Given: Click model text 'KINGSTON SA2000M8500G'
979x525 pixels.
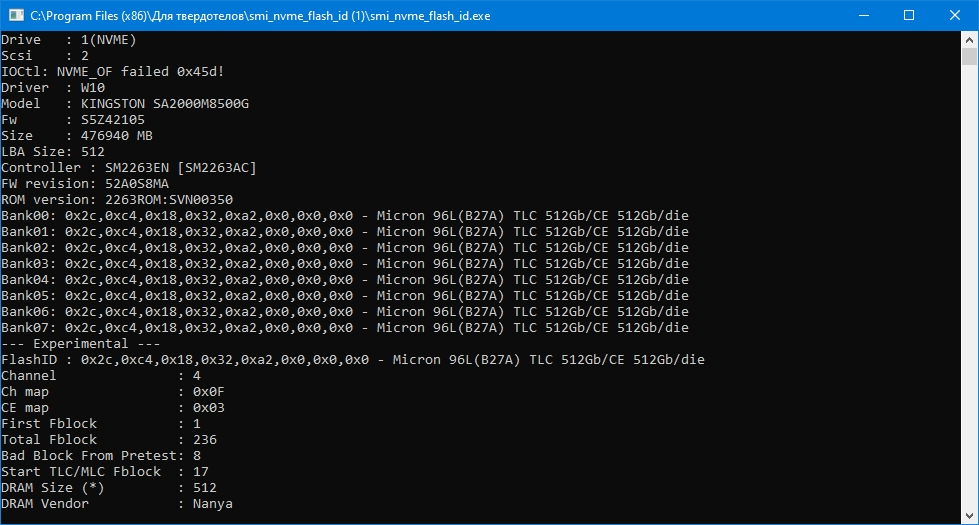Looking at the screenshot, I should tap(165, 104).
